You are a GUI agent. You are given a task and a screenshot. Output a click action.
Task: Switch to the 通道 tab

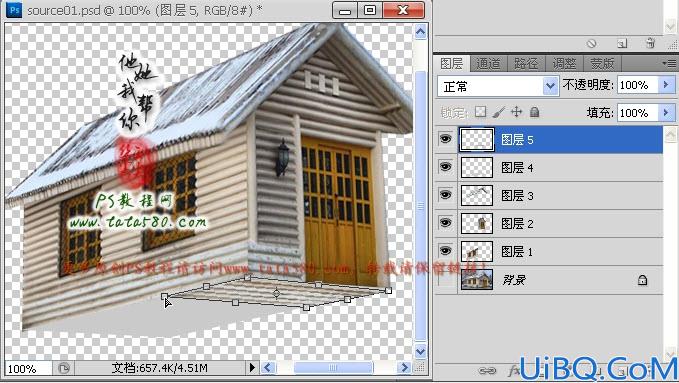488,64
